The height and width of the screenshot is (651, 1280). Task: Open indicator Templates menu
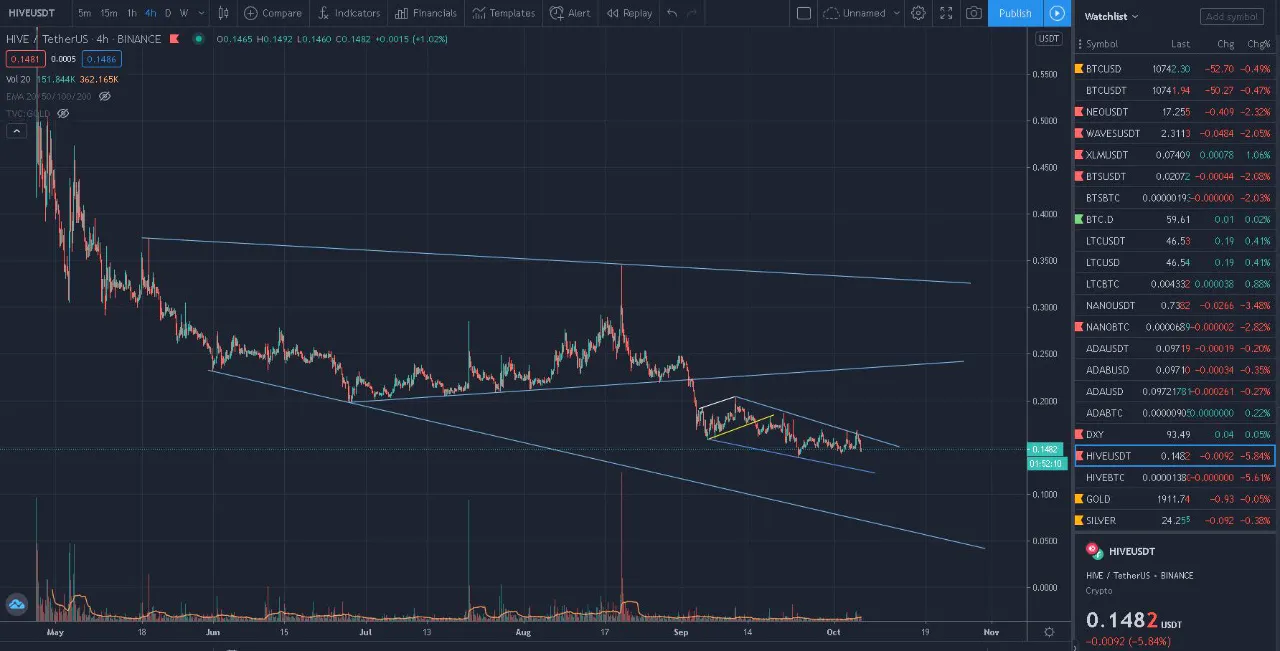click(504, 13)
